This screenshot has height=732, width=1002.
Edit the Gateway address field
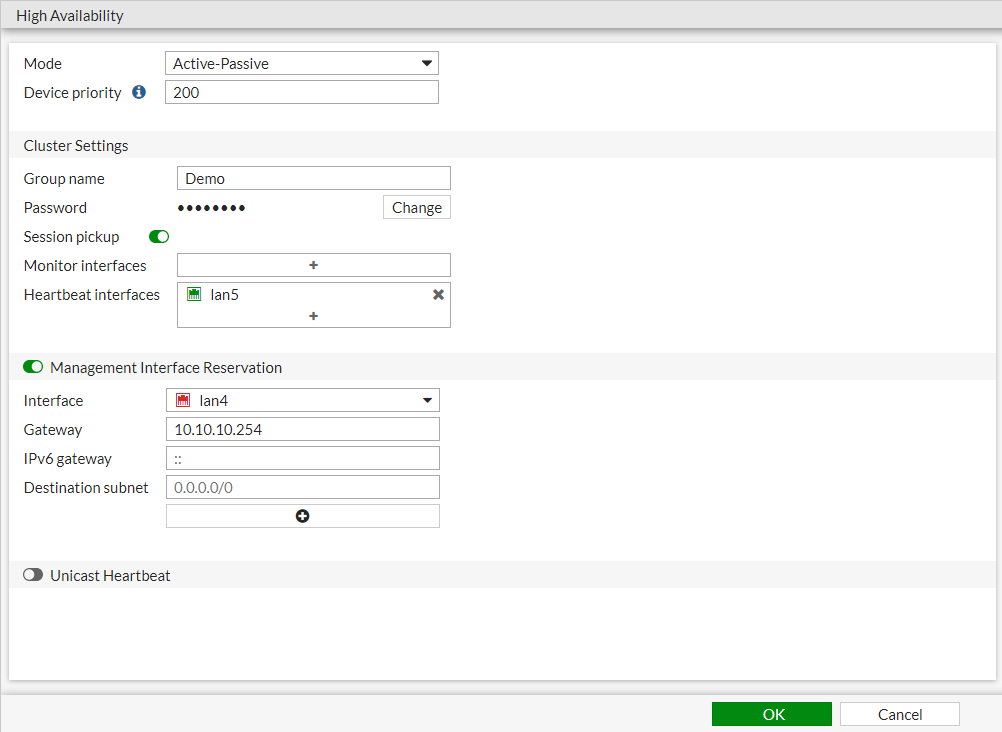tap(302, 429)
